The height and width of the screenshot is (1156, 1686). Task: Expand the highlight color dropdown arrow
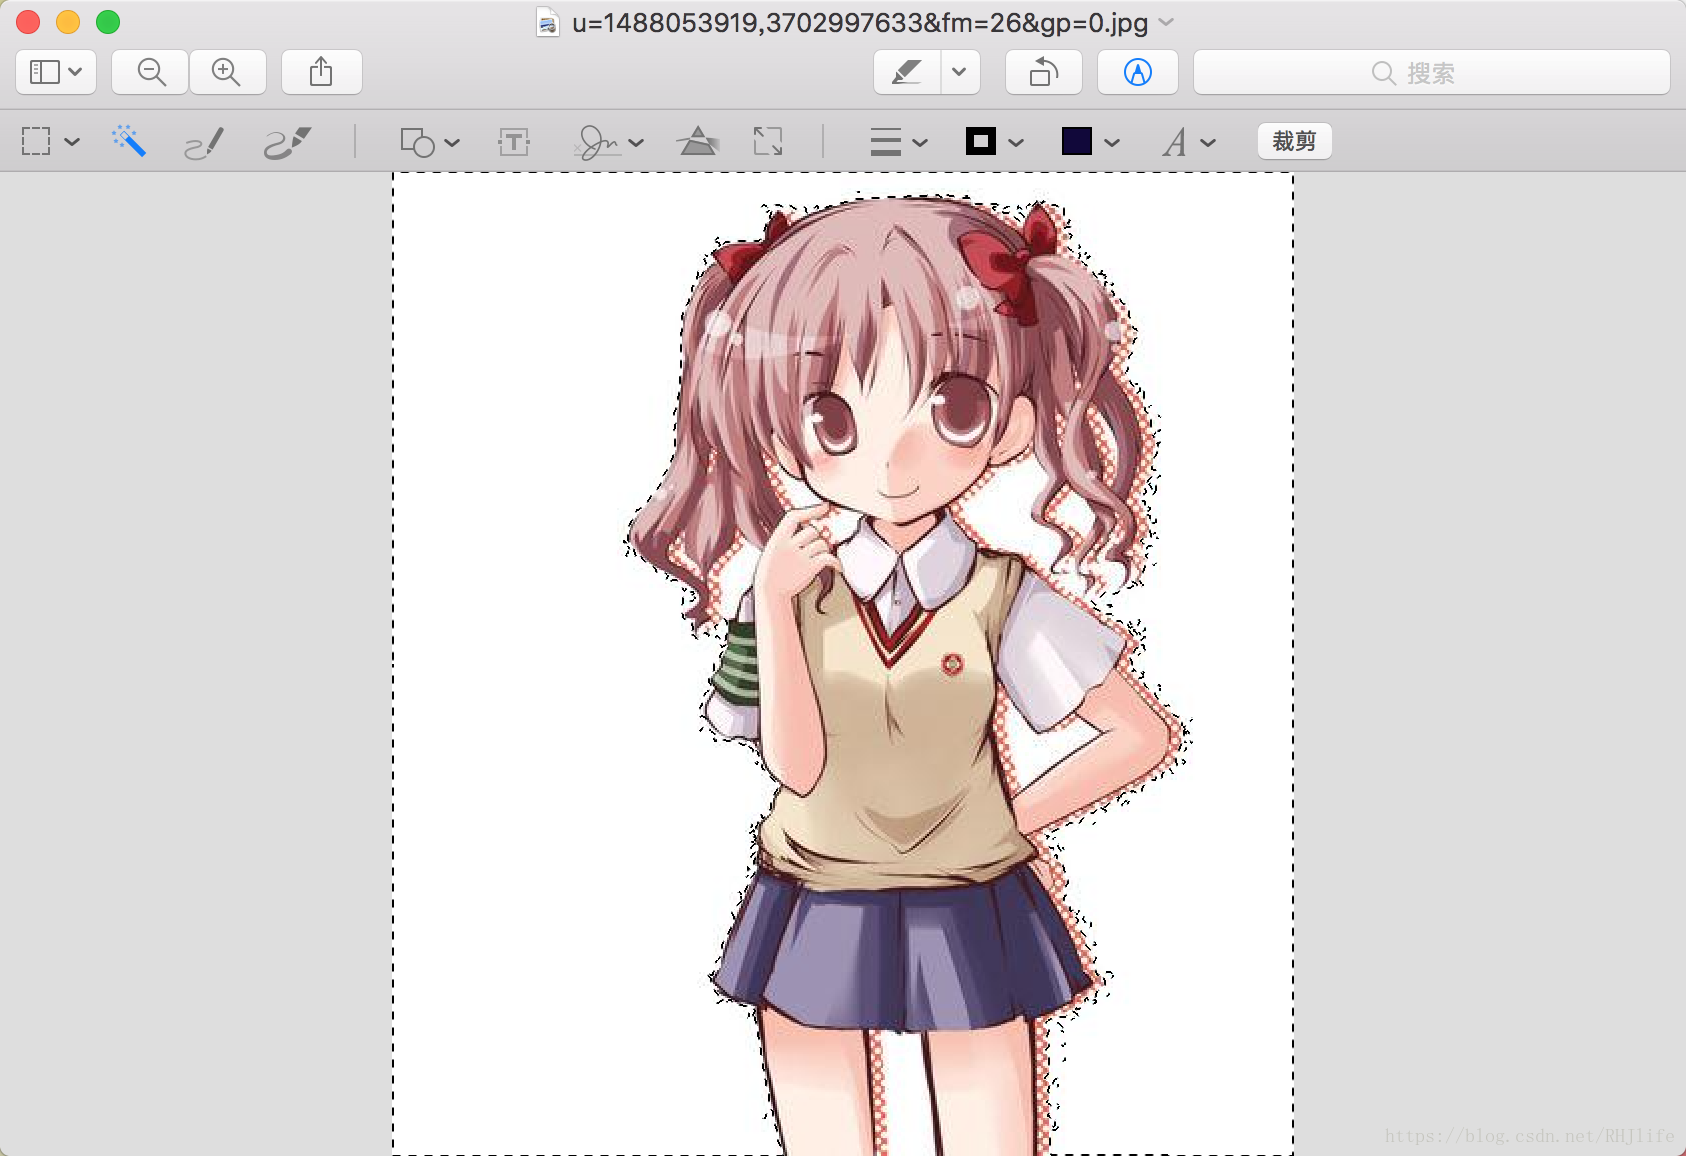[x=960, y=72]
